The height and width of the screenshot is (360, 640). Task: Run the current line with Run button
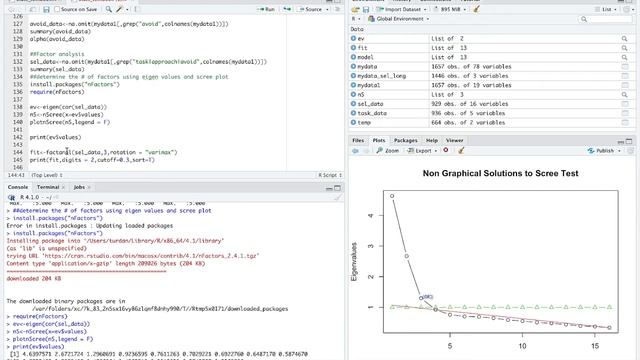pyautogui.click(x=266, y=9)
